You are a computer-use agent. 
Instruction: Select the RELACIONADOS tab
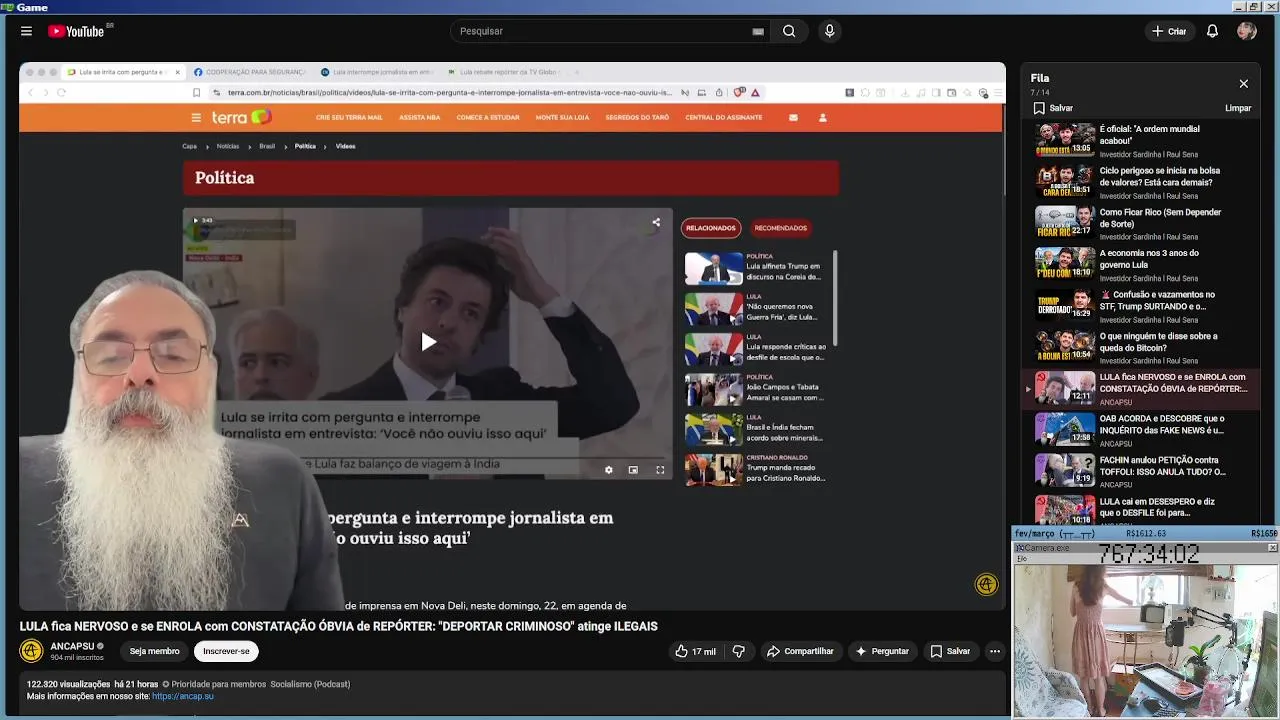(711, 228)
